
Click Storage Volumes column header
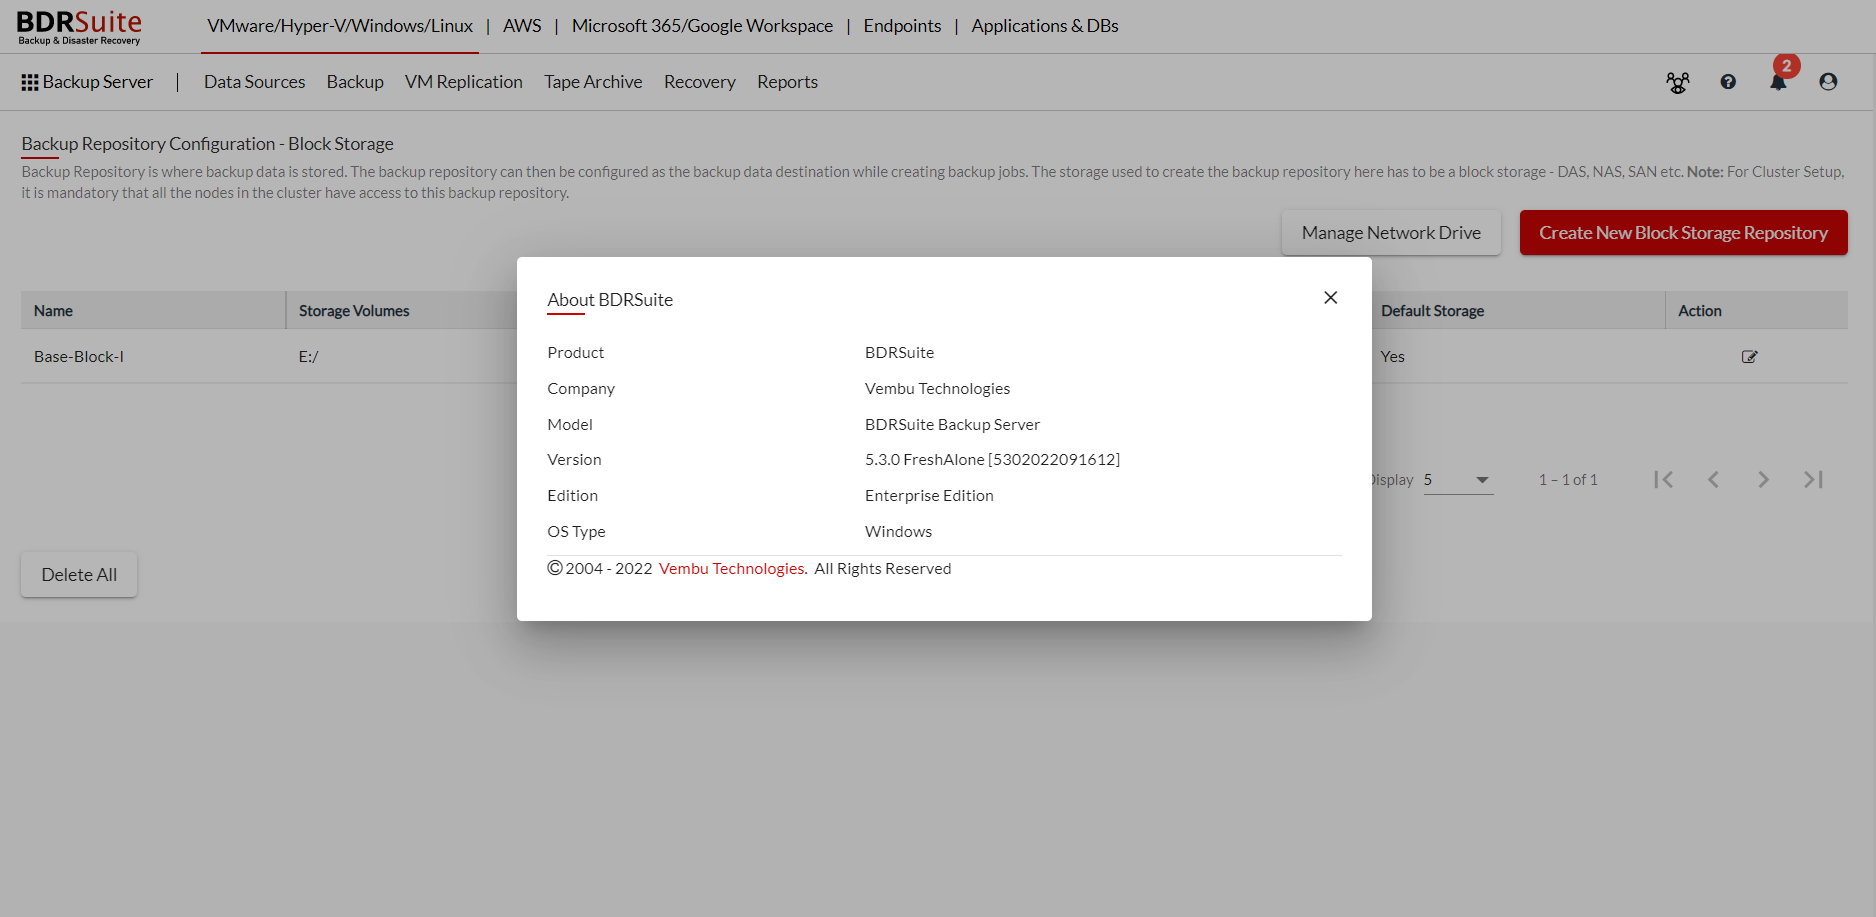click(354, 311)
